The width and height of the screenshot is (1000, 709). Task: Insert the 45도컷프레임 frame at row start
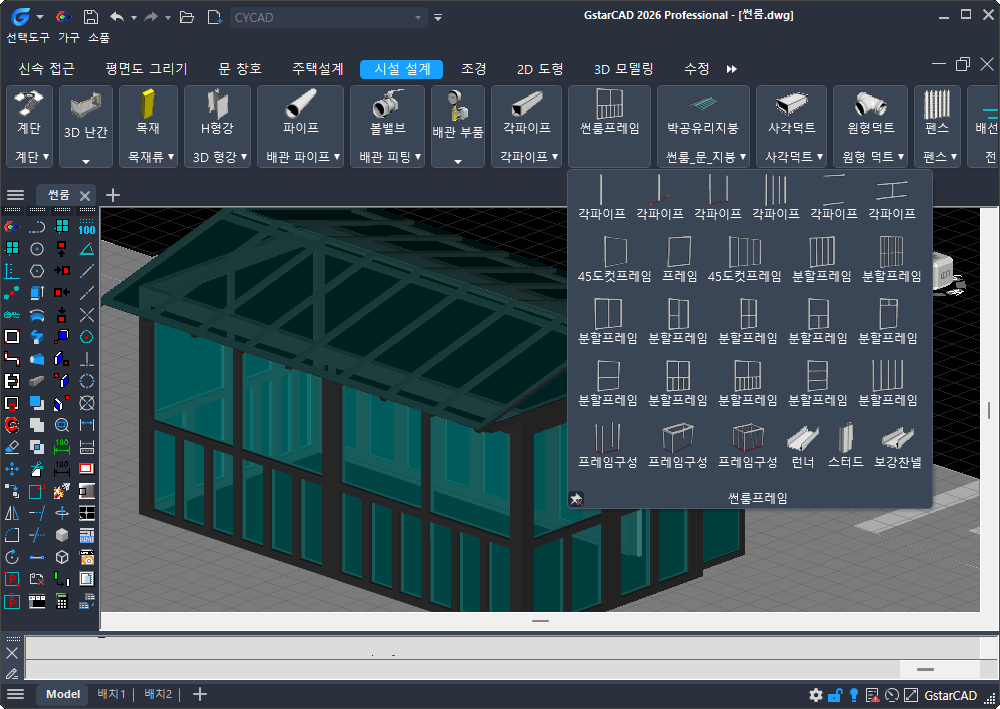click(614, 252)
